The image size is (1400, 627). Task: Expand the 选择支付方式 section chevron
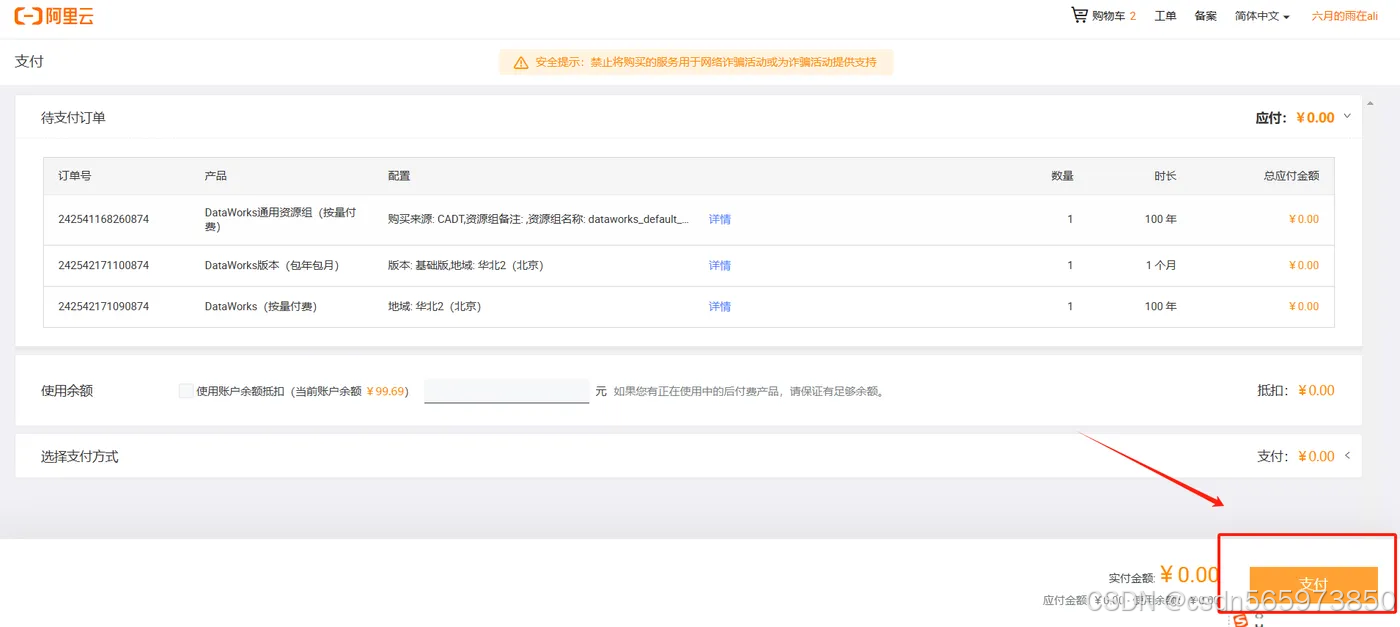point(1347,456)
